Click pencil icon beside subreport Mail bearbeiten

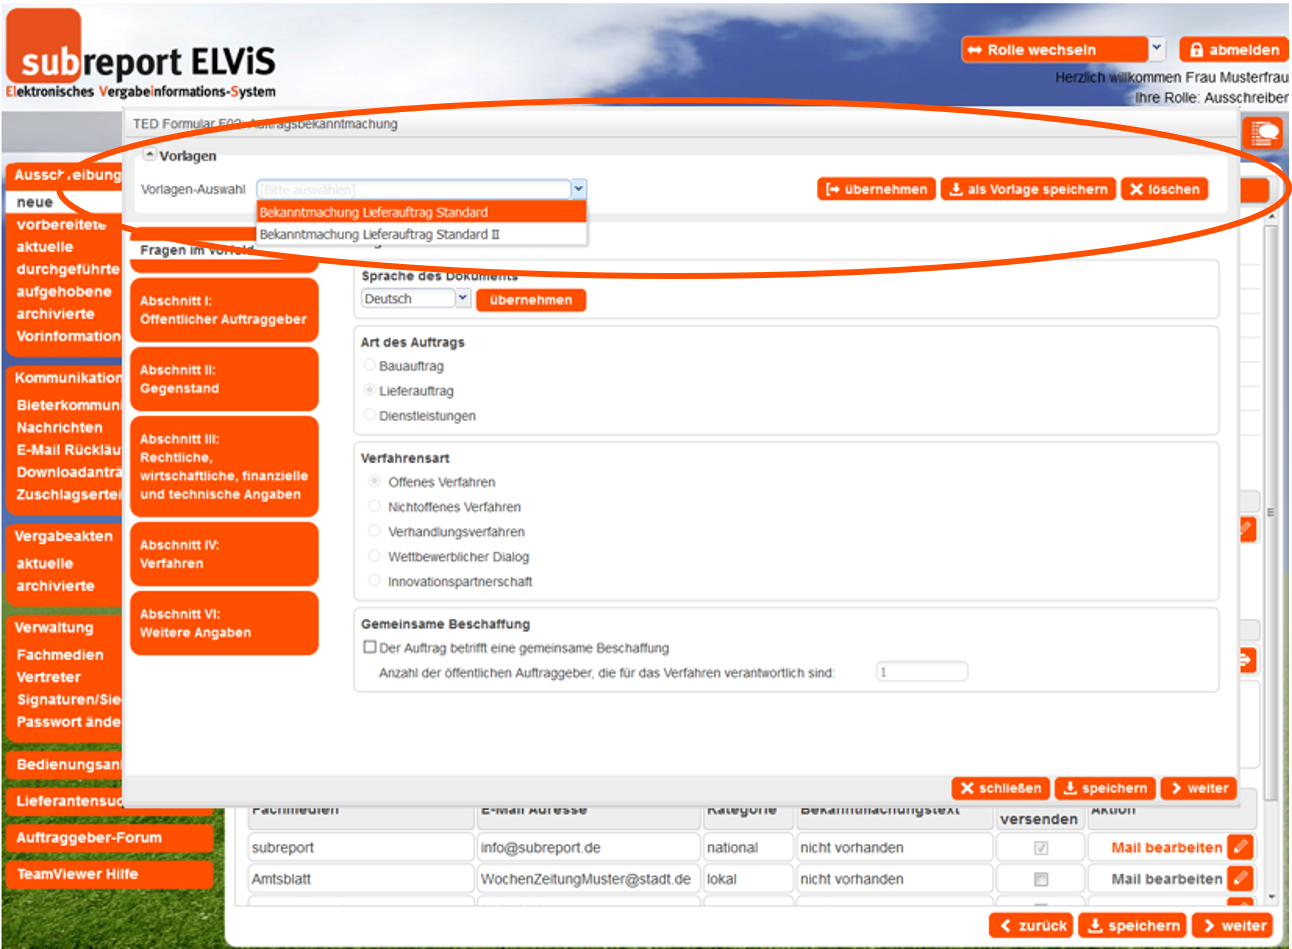[x=1240, y=847]
